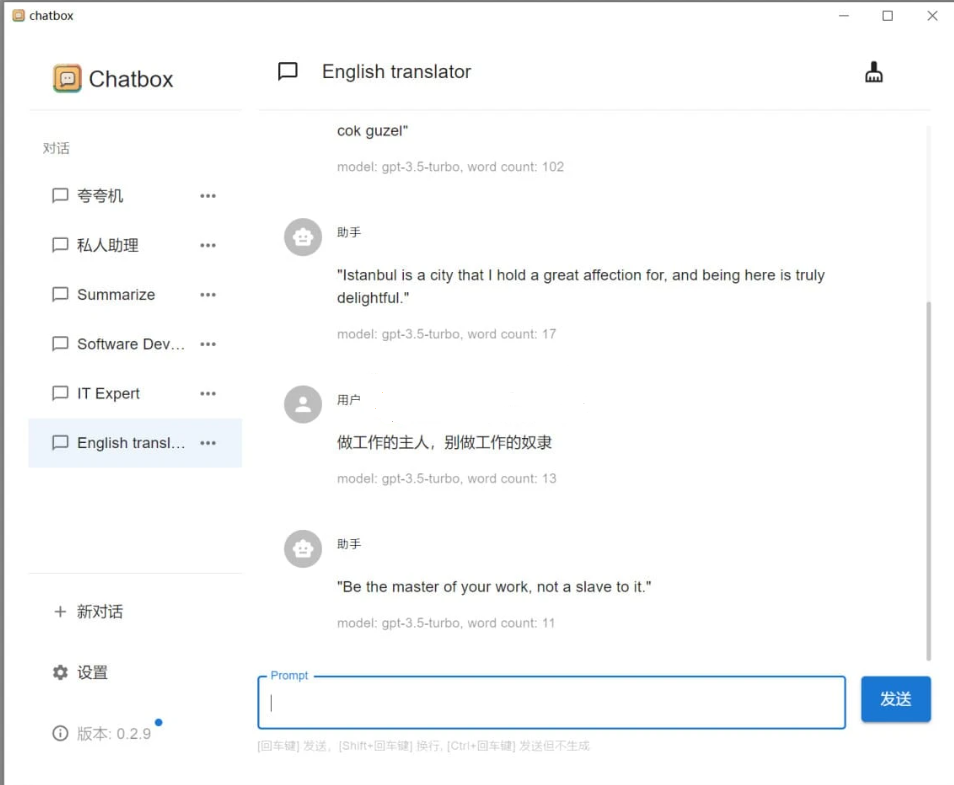Screen dimensions: 954x785
Task: Click the Chatbox logo icon in sidebar
Action: pos(67,78)
